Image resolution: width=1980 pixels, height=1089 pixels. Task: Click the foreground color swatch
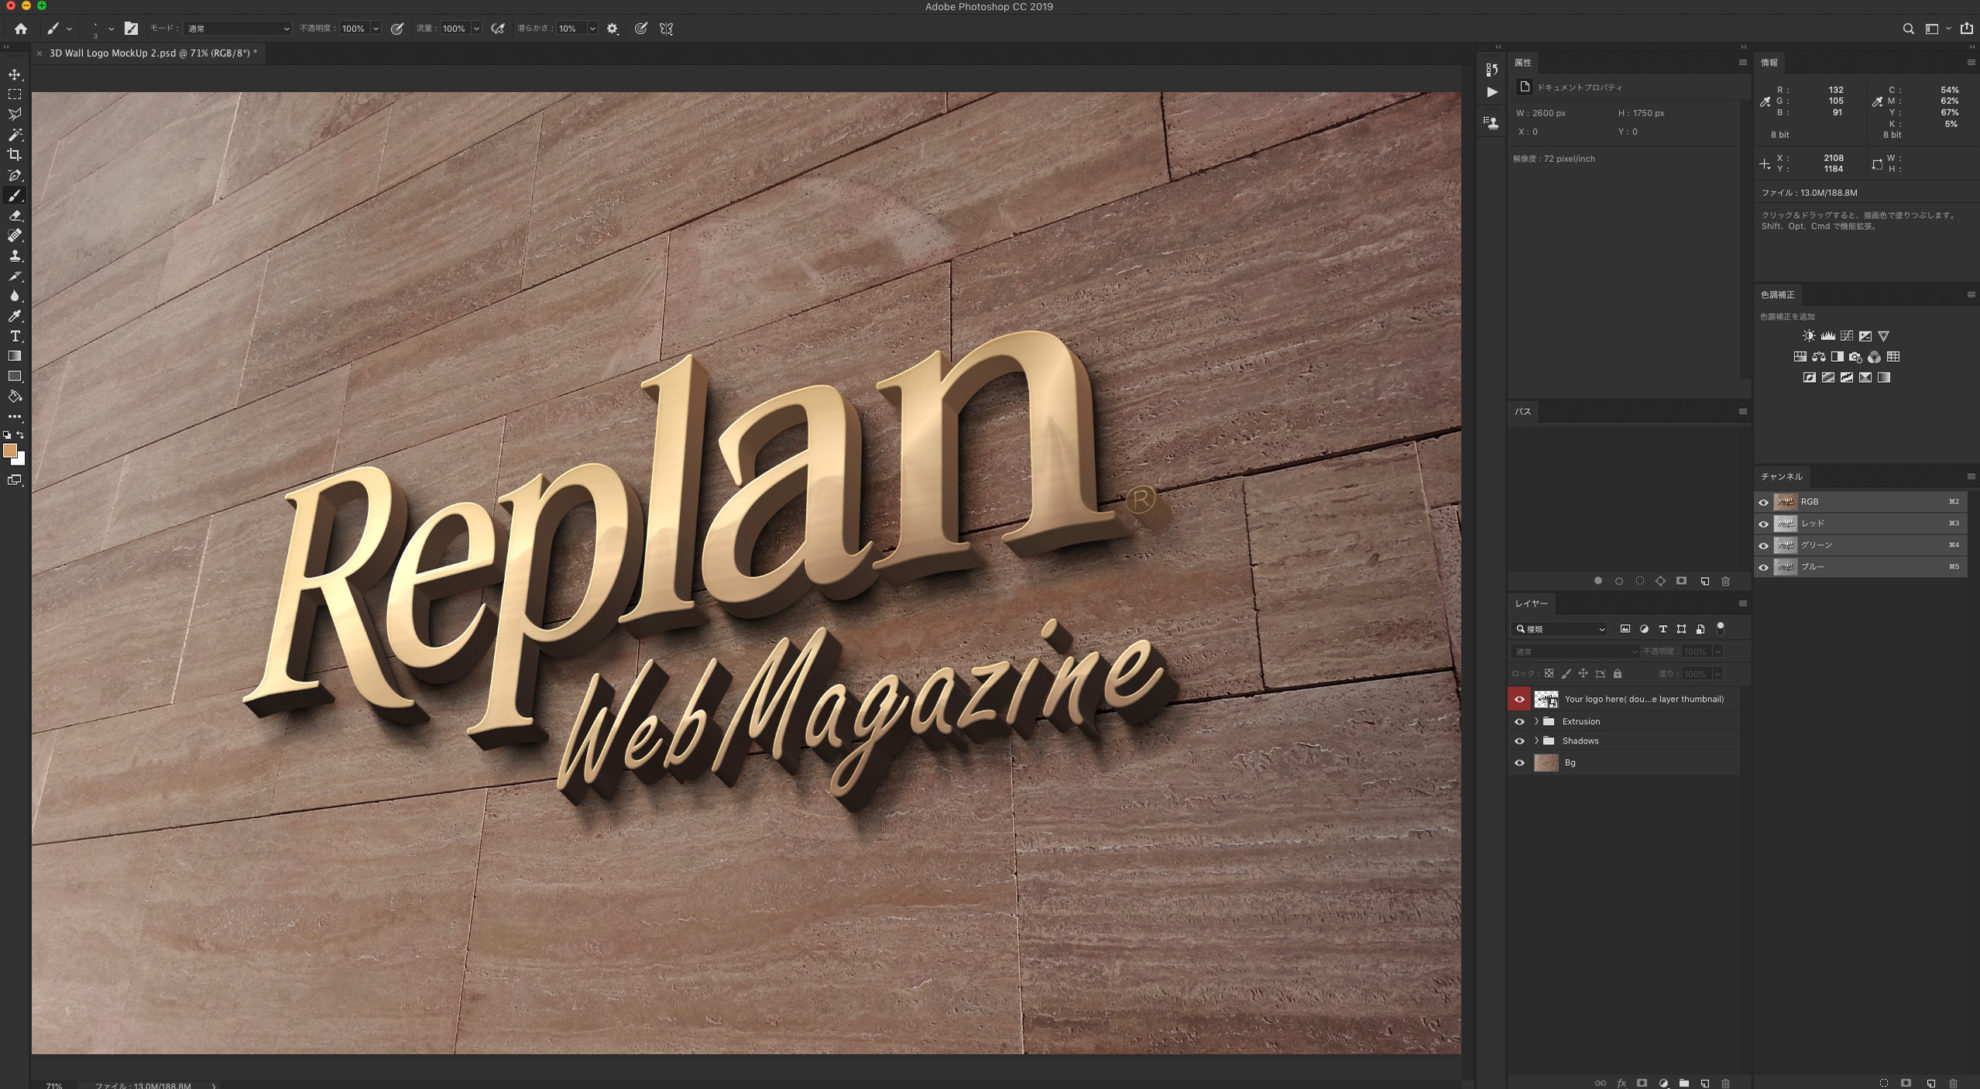[x=10, y=451]
